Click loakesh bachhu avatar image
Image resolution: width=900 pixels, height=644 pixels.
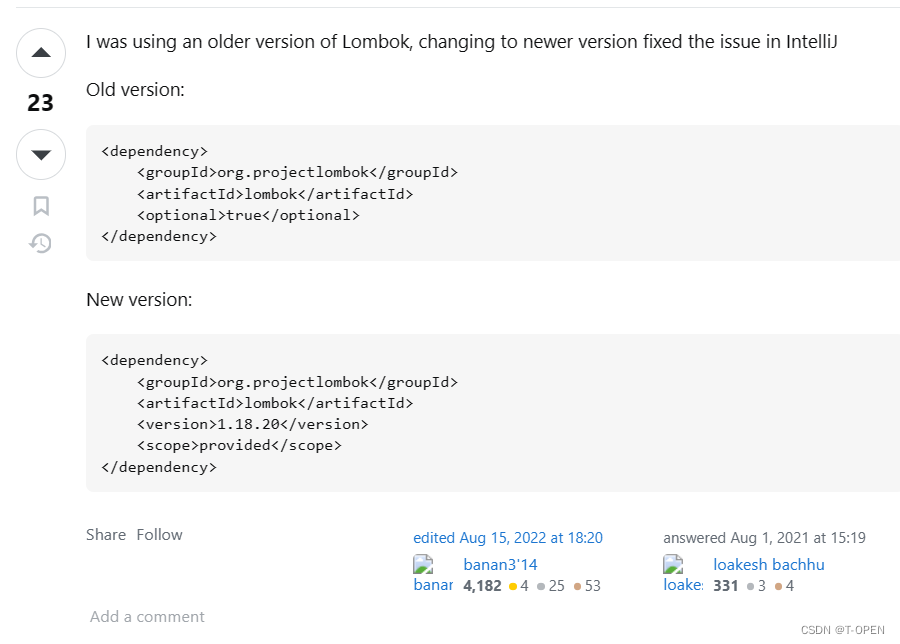tap(683, 574)
